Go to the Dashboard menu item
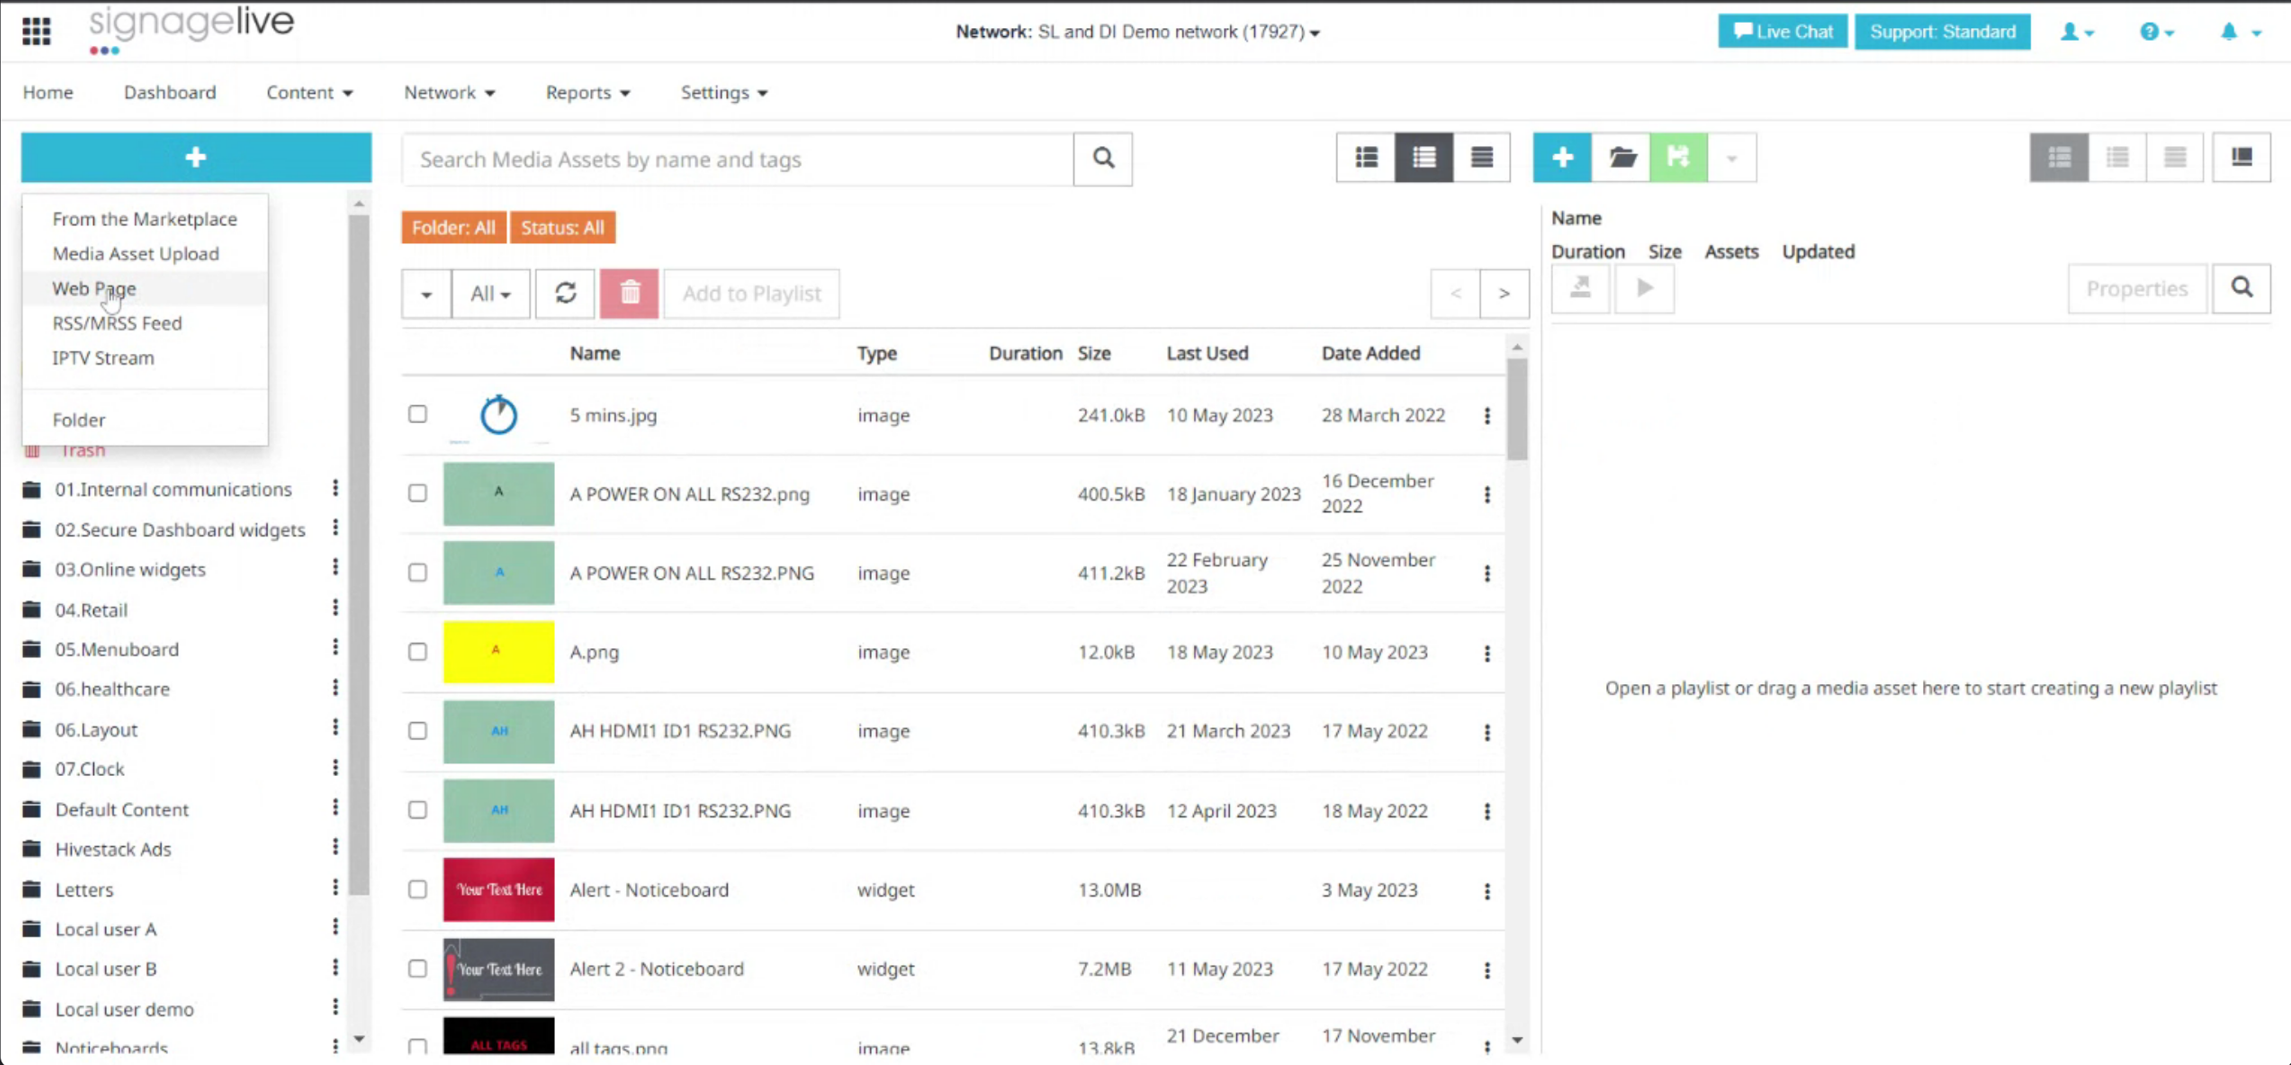Viewport: 2291px width, 1065px height. 170,92
